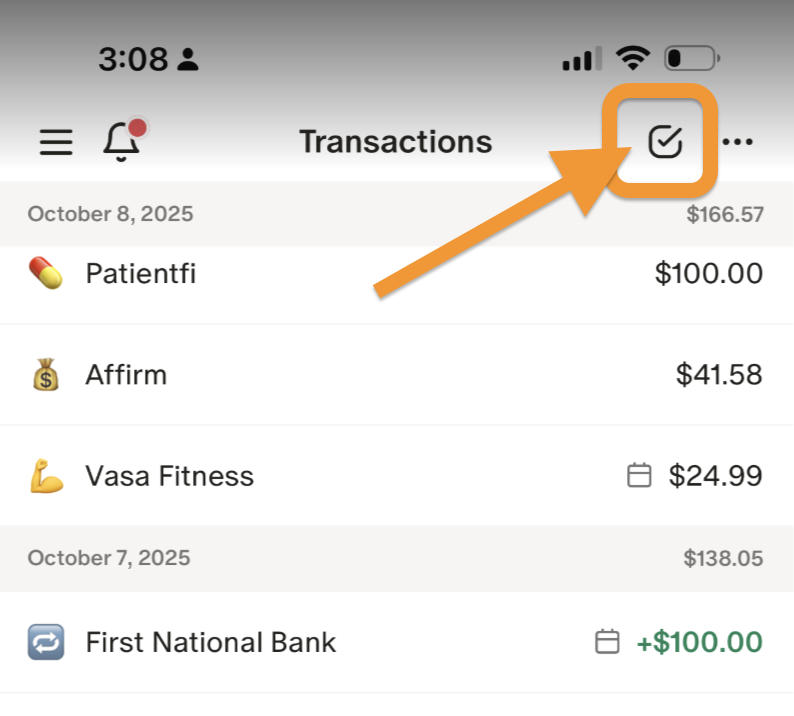
Task: Tap the October 7, 2025 date header
Action: pyautogui.click(x=109, y=558)
